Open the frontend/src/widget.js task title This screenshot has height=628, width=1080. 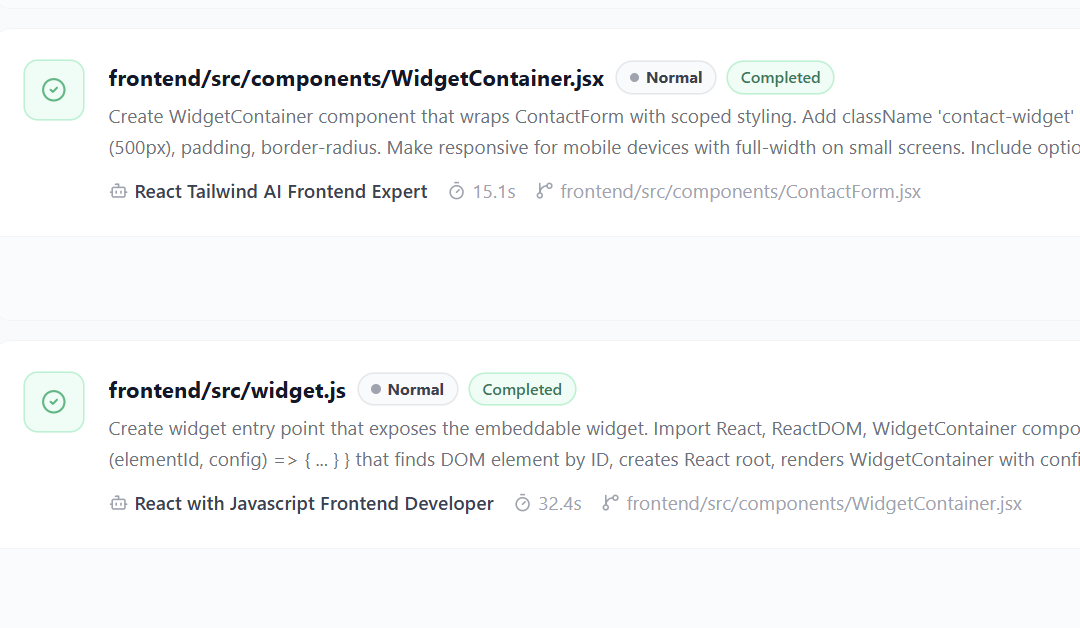[x=227, y=390]
